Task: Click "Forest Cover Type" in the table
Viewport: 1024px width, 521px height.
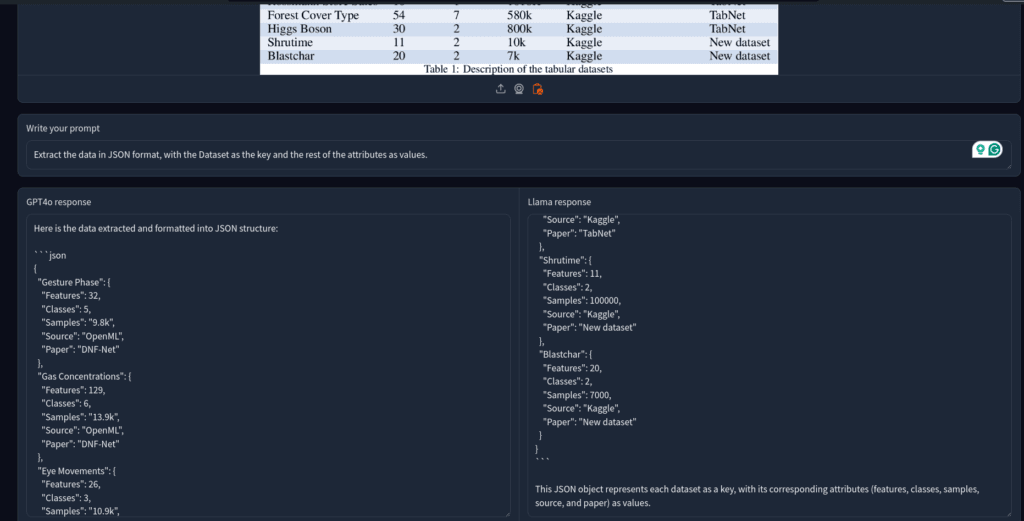Action: pos(313,15)
